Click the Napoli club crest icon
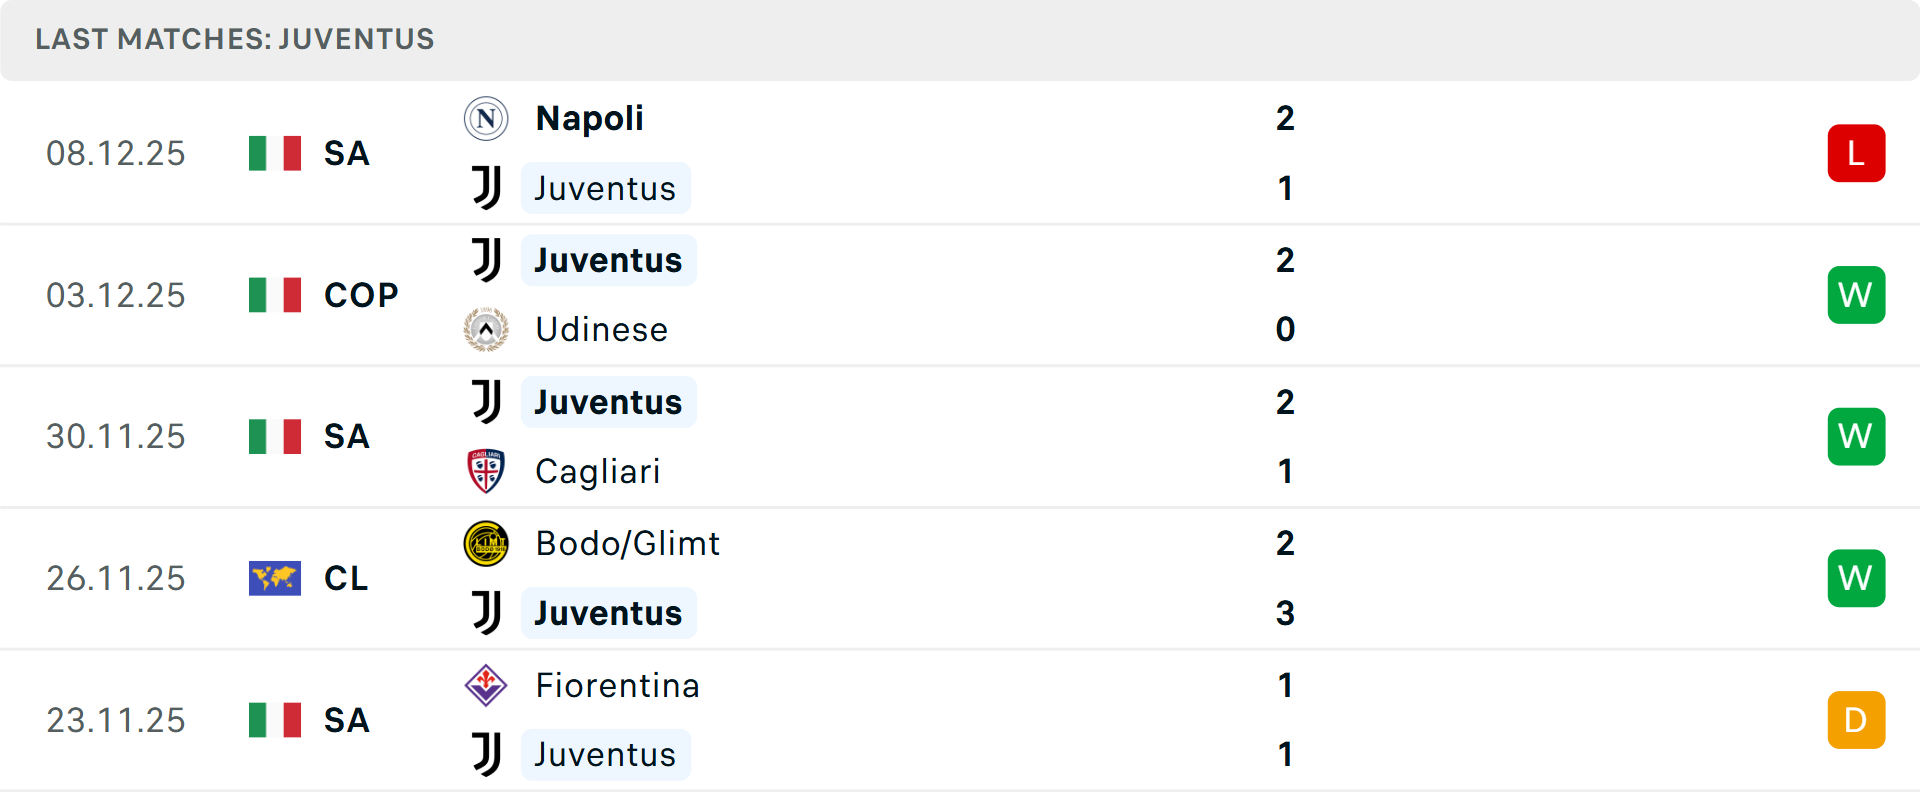This screenshot has height=792, width=1920. pyautogui.click(x=486, y=119)
